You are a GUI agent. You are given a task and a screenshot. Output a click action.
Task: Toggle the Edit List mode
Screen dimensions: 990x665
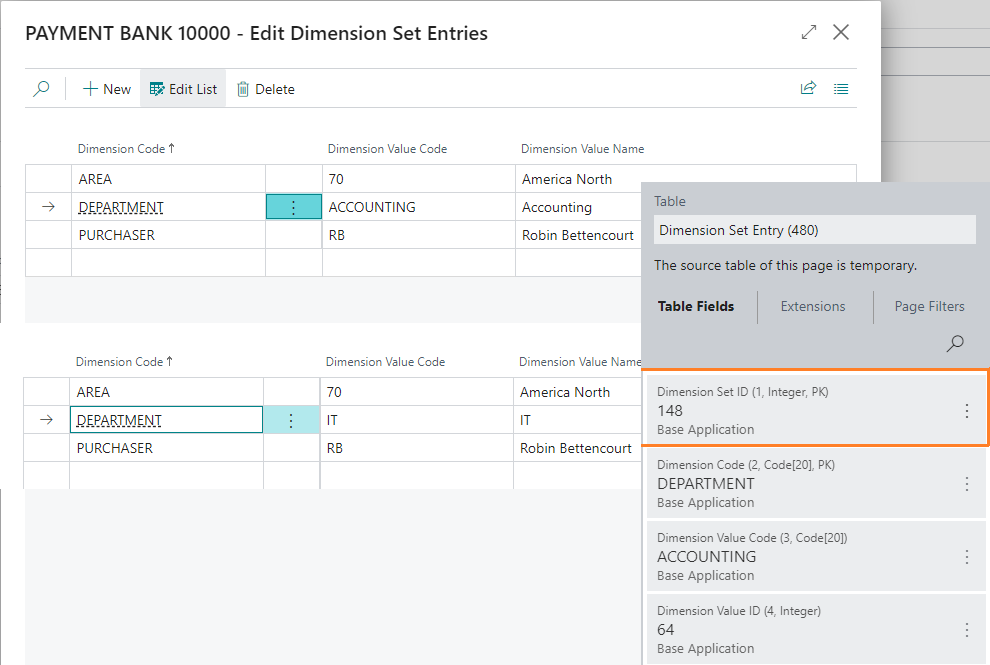[x=183, y=89]
